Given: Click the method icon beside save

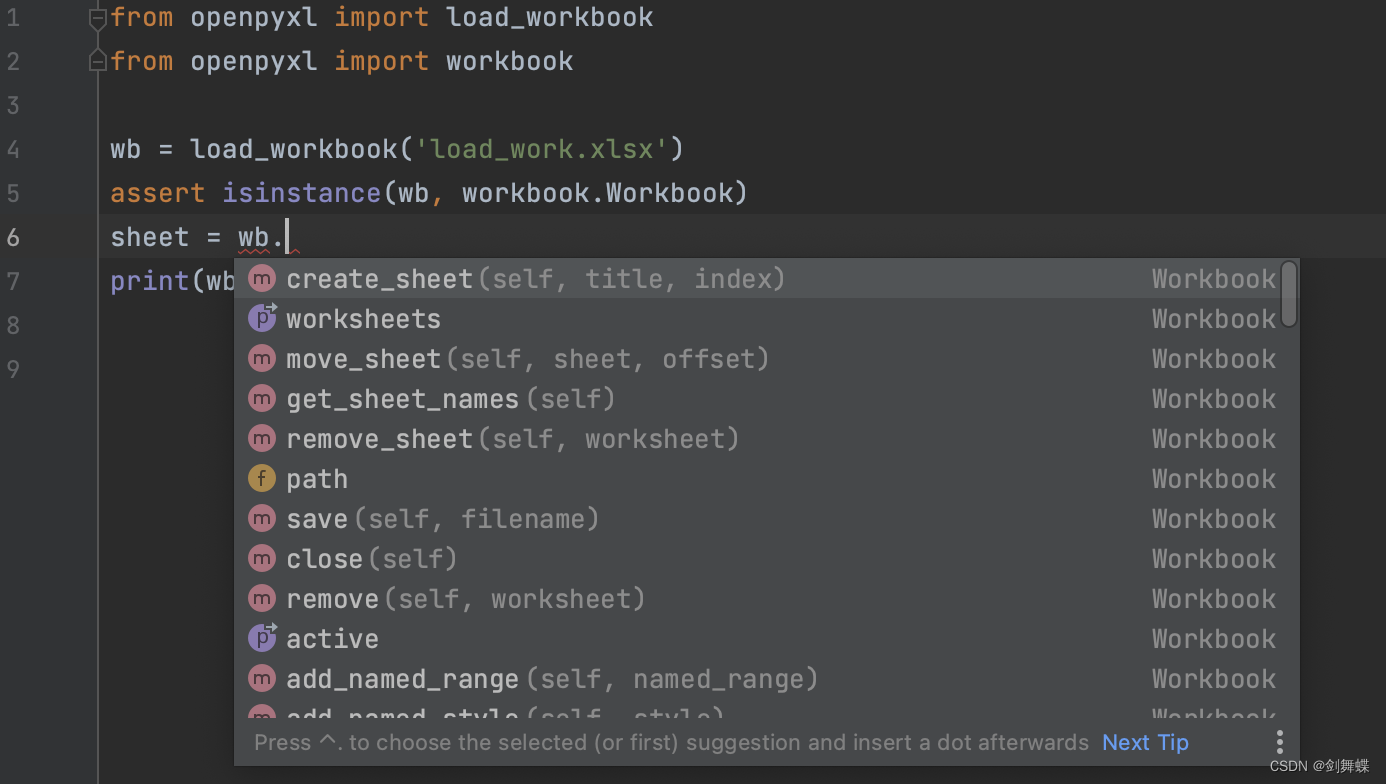Looking at the screenshot, I should tap(261, 519).
